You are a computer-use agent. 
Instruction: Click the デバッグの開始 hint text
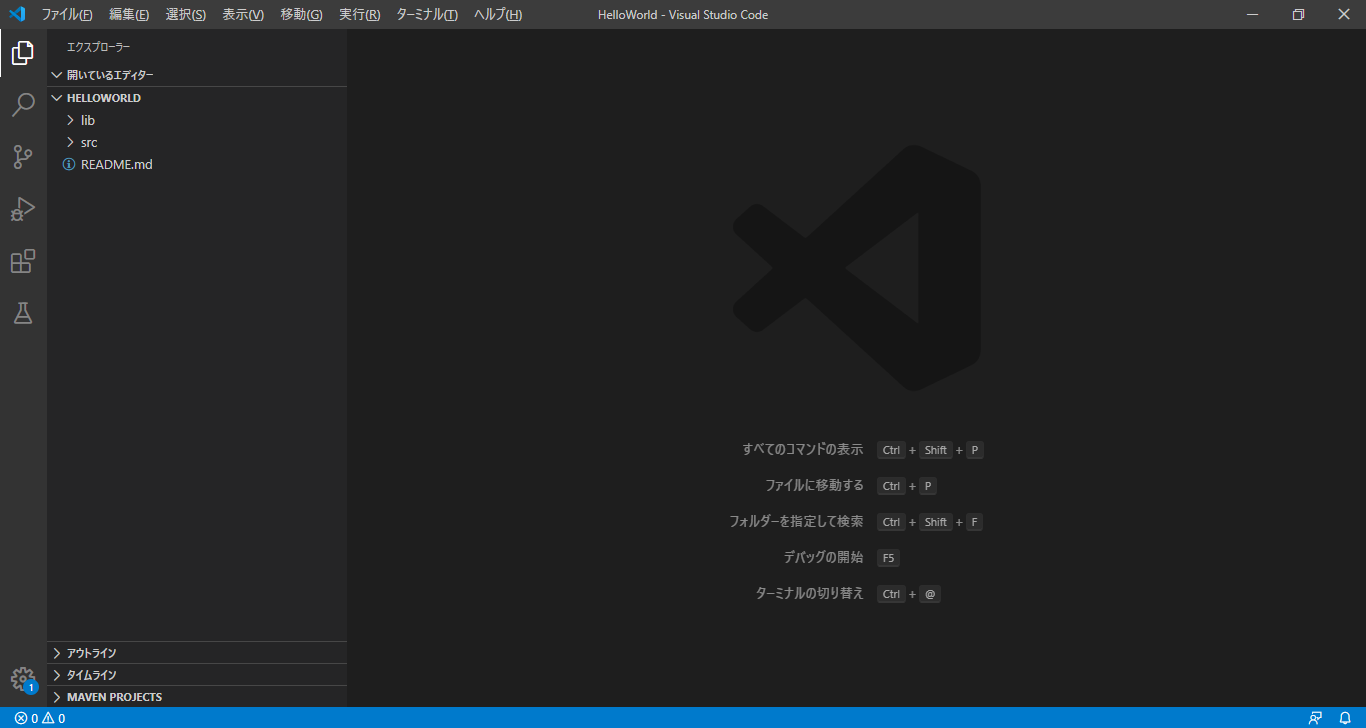[823, 558]
